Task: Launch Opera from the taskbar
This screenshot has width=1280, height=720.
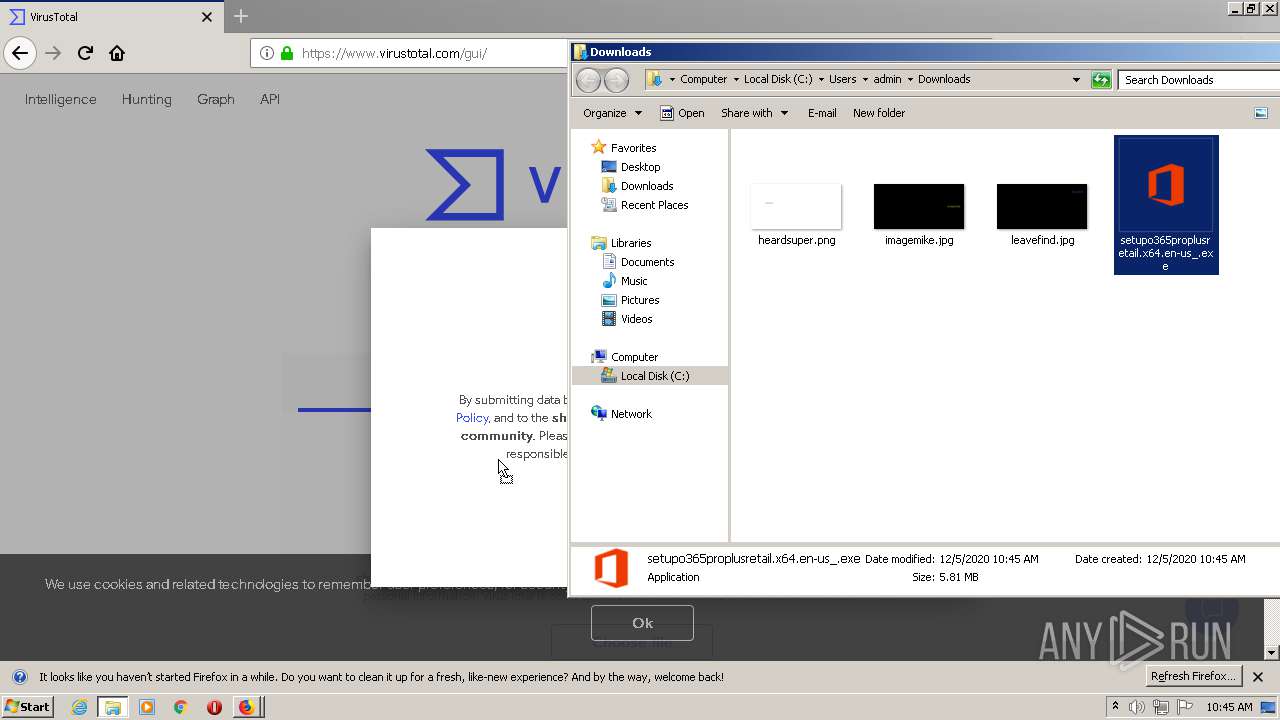Action: pos(214,707)
